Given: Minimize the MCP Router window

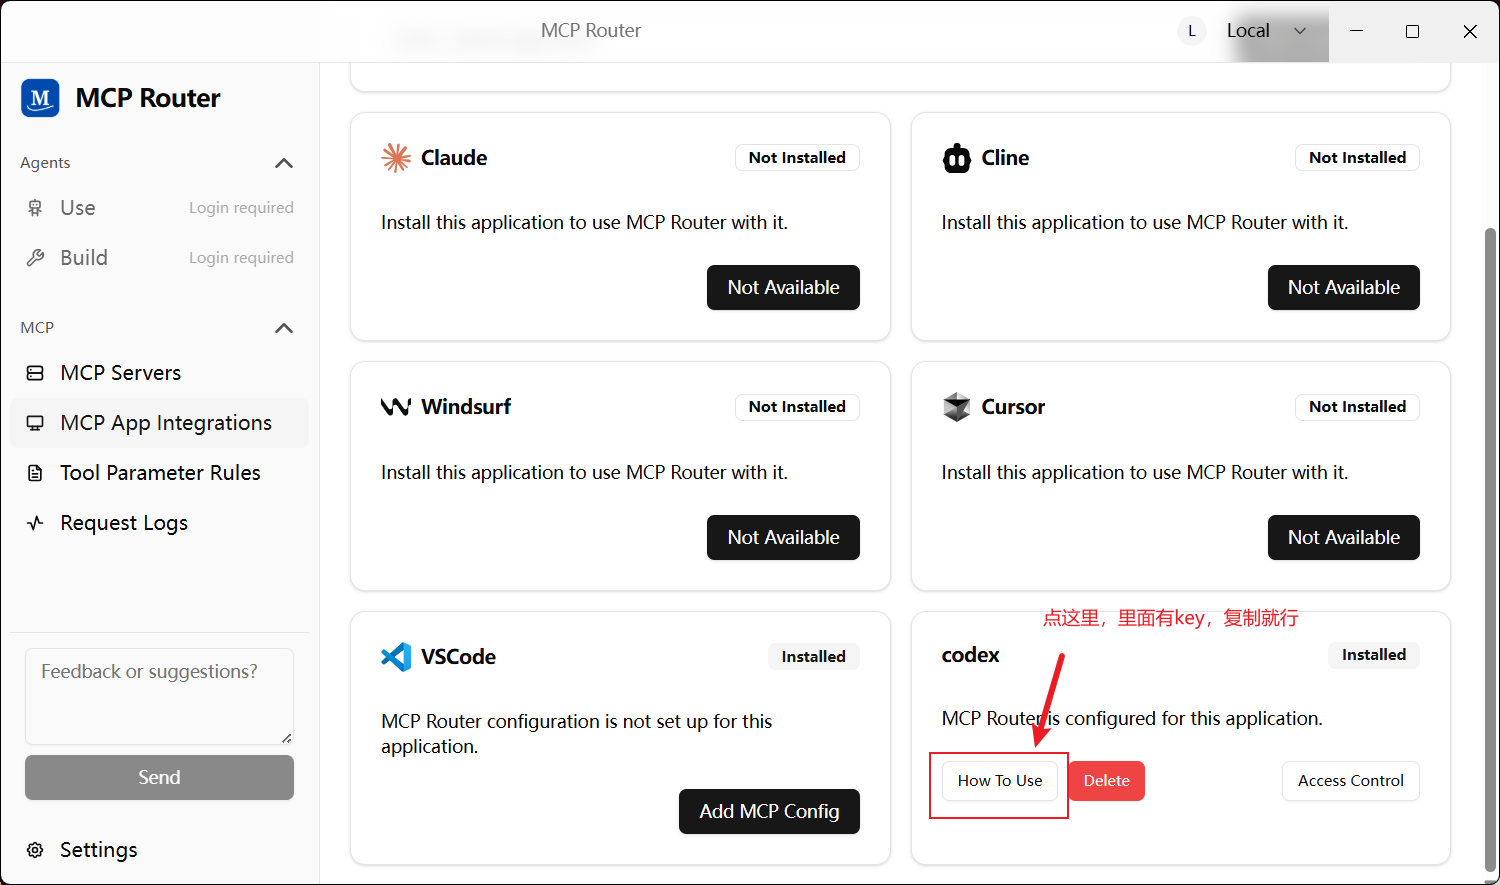Looking at the screenshot, I should click(x=1356, y=31).
